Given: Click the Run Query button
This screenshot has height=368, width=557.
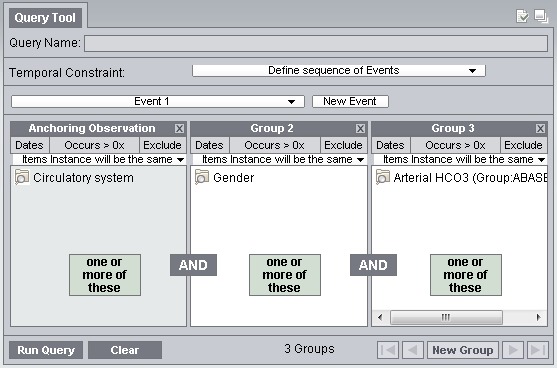Looking at the screenshot, I should pos(46,350).
